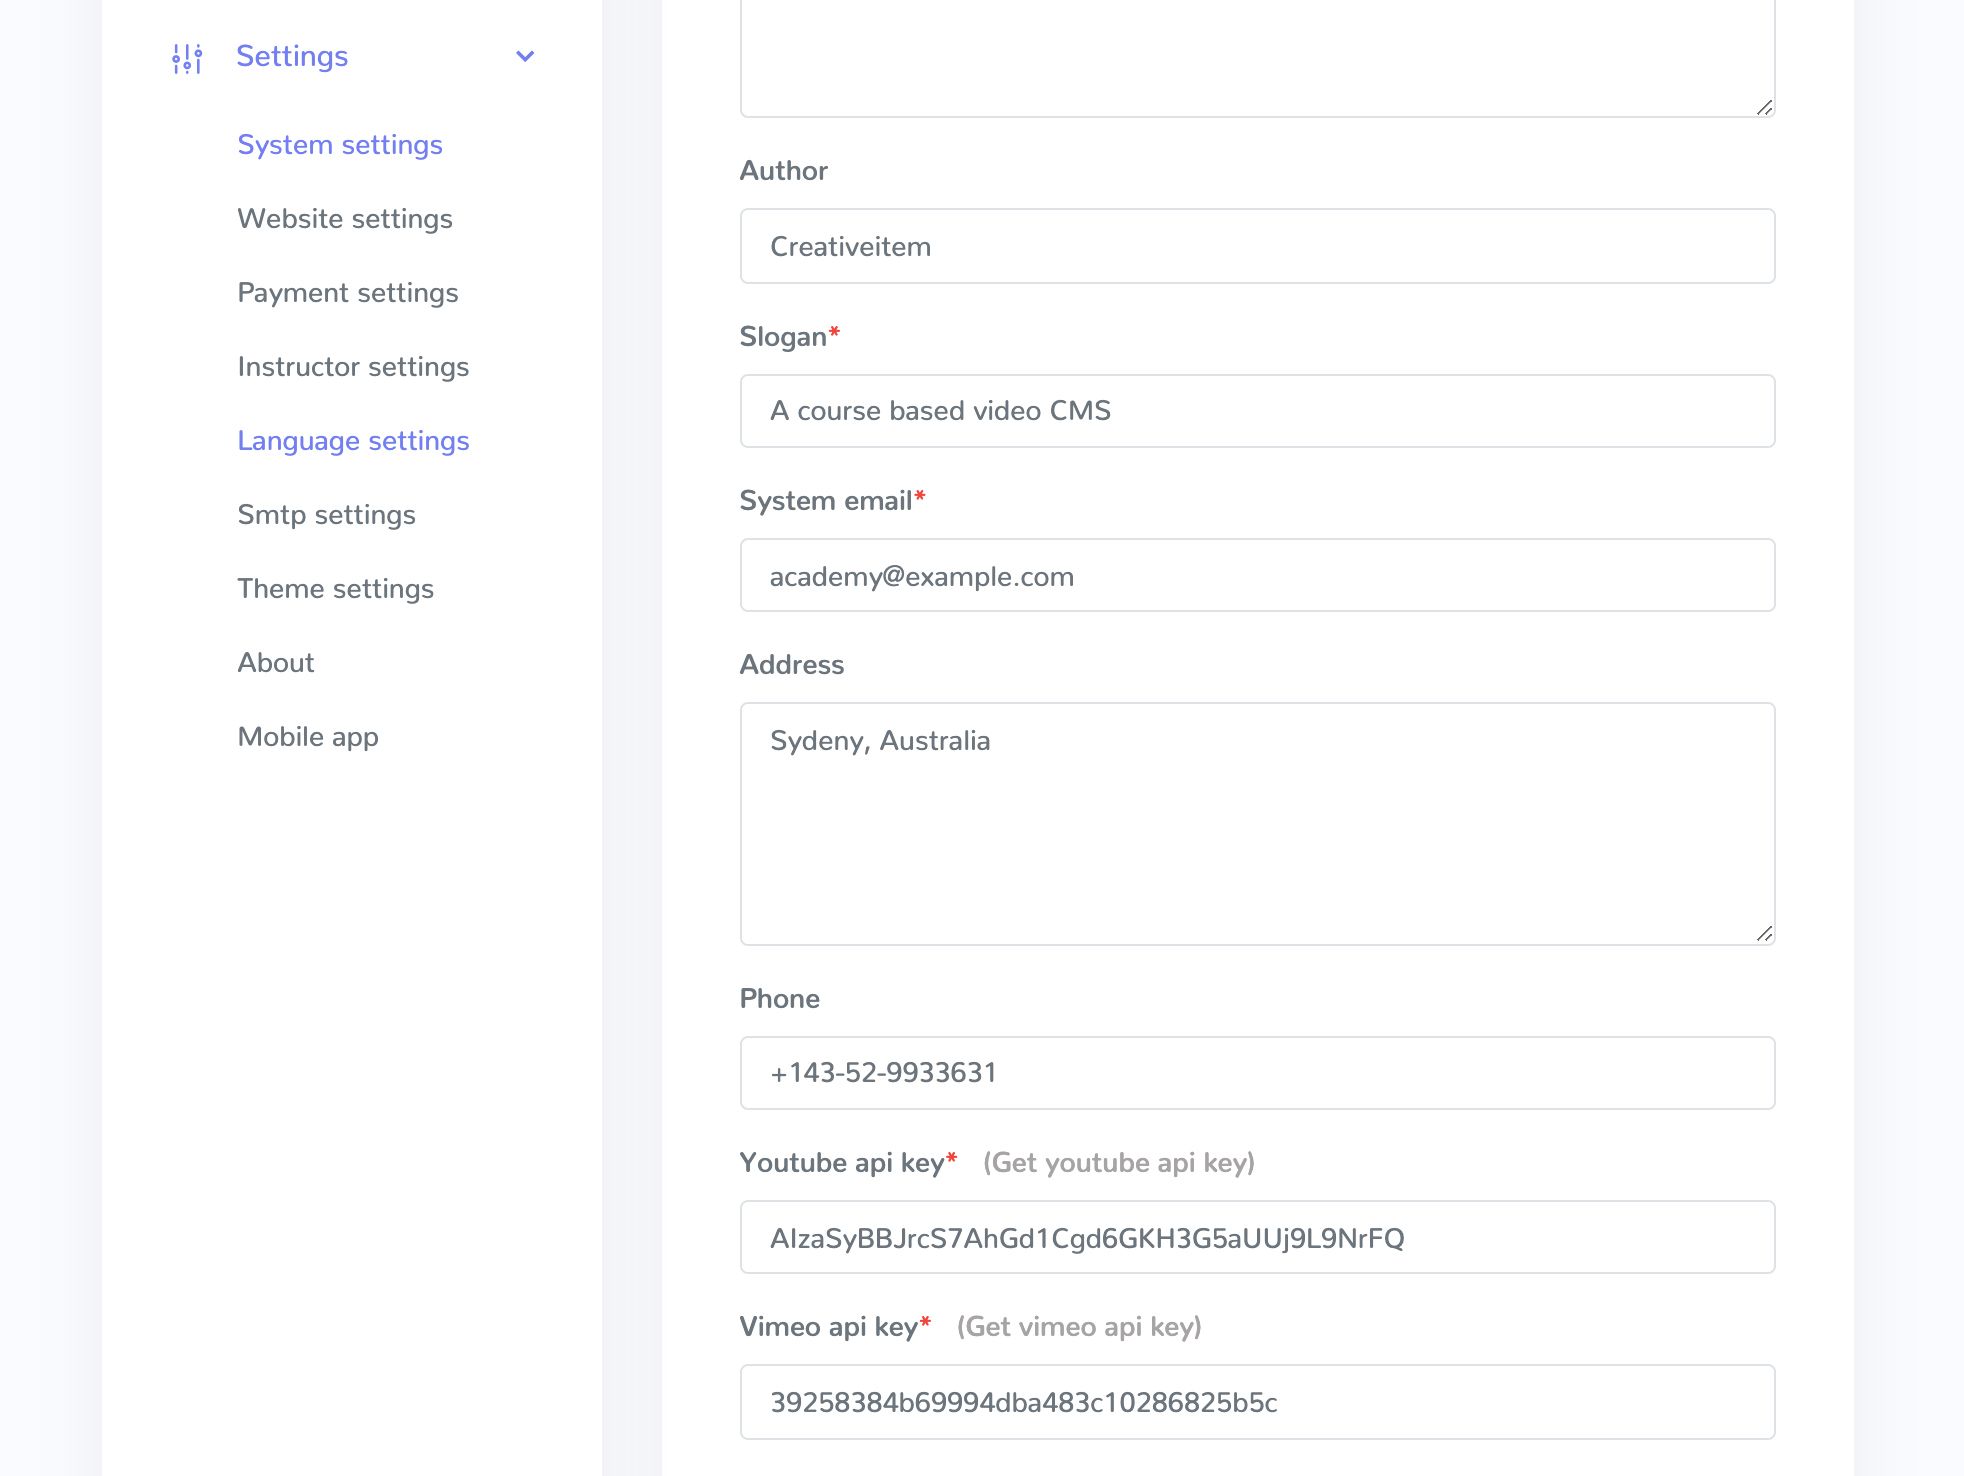
Task: Select the Youtube api key input
Action: pos(1257,1238)
